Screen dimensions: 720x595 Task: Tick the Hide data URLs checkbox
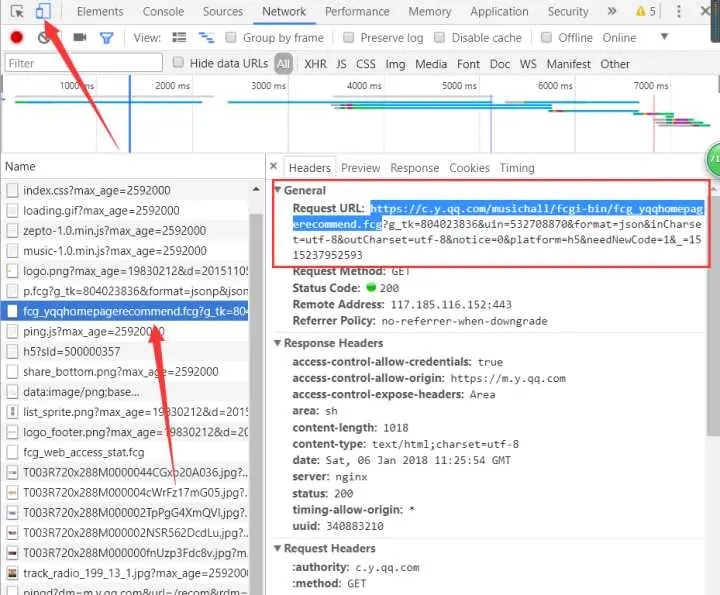(x=178, y=62)
